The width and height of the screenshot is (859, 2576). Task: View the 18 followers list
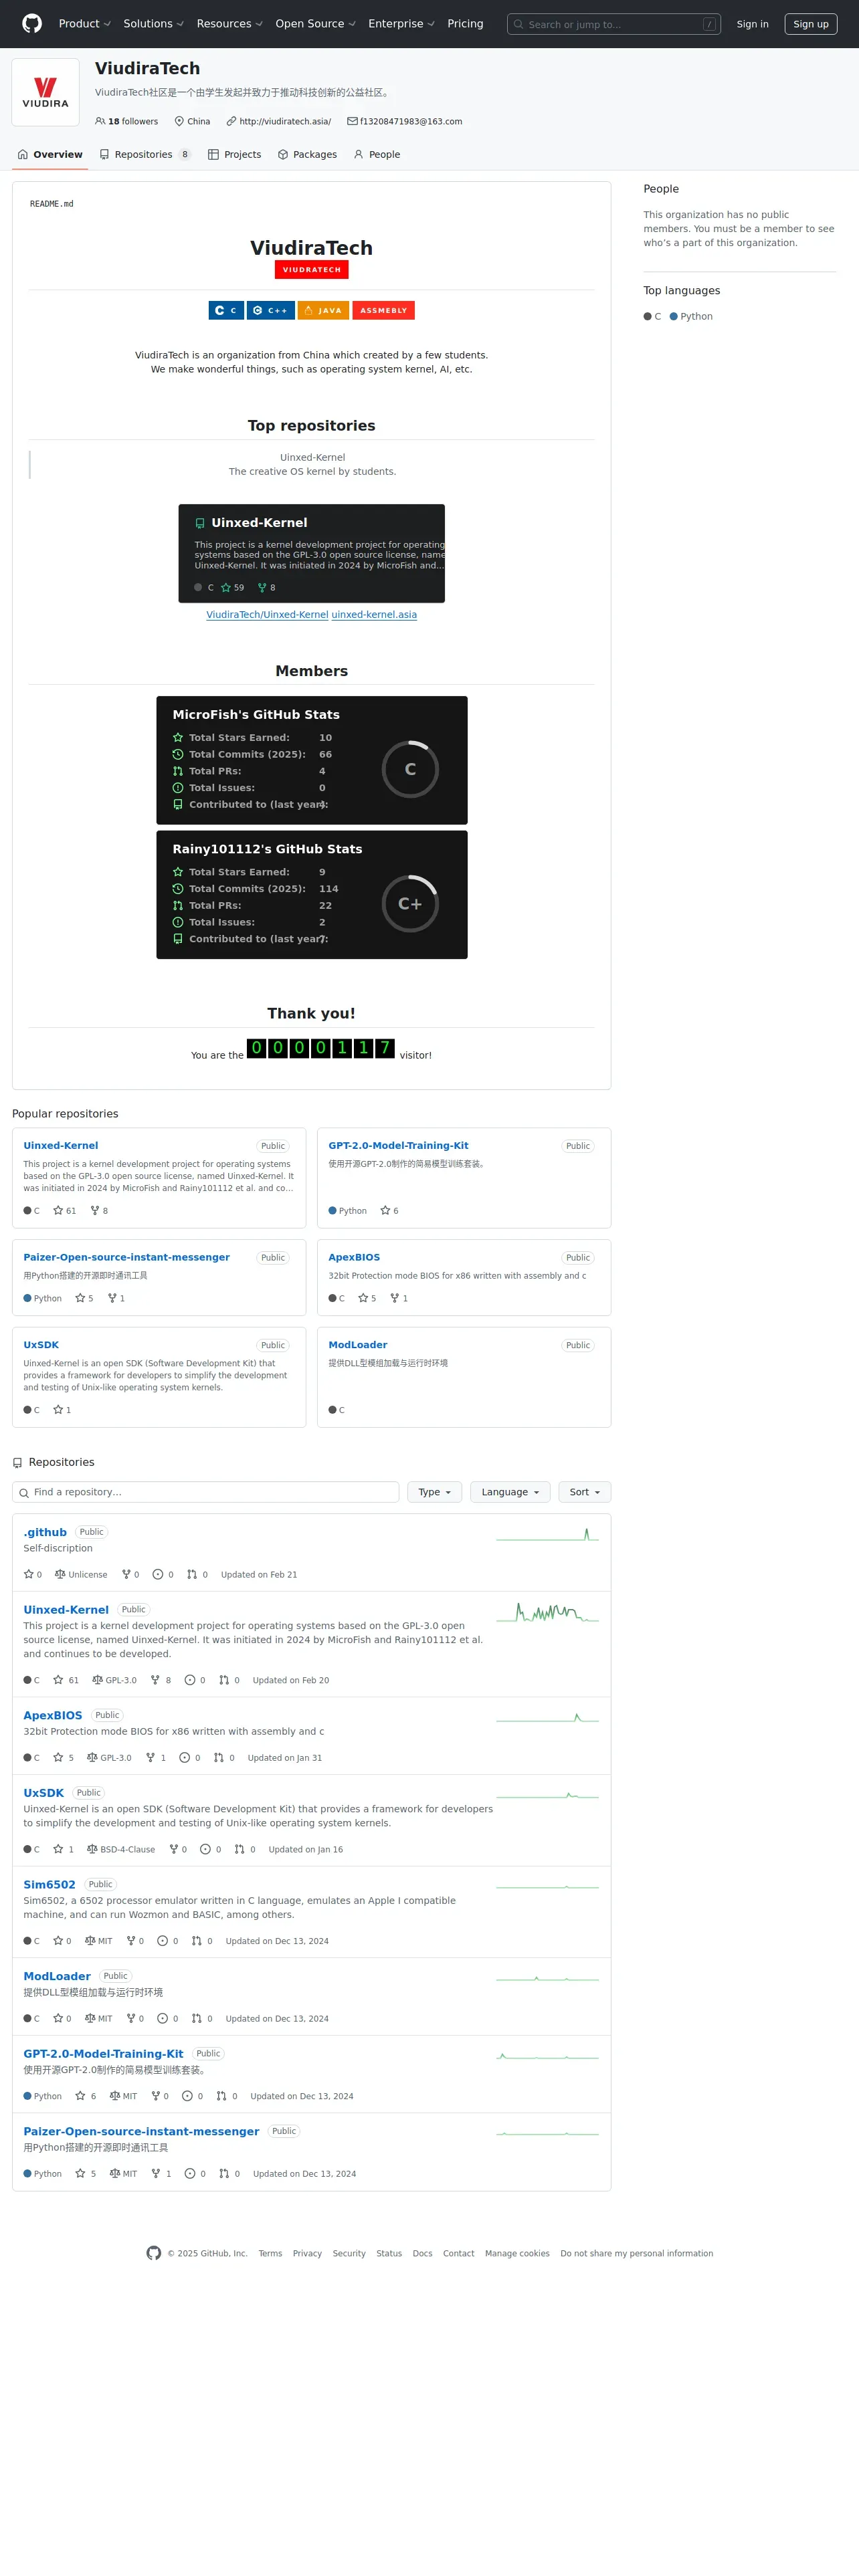[x=127, y=122]
